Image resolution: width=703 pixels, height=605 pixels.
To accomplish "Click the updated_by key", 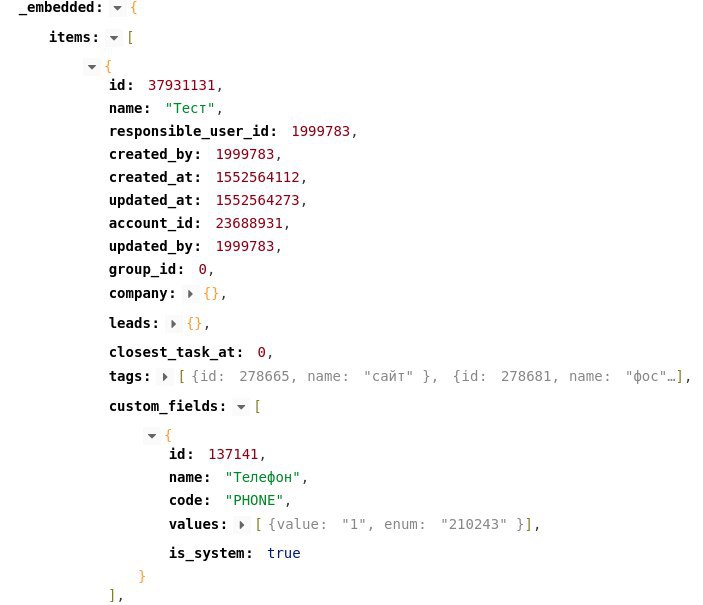I will [155, 246].
